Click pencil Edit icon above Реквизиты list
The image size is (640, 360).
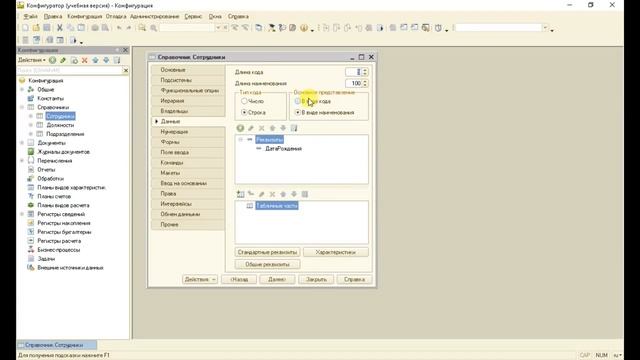251,128
